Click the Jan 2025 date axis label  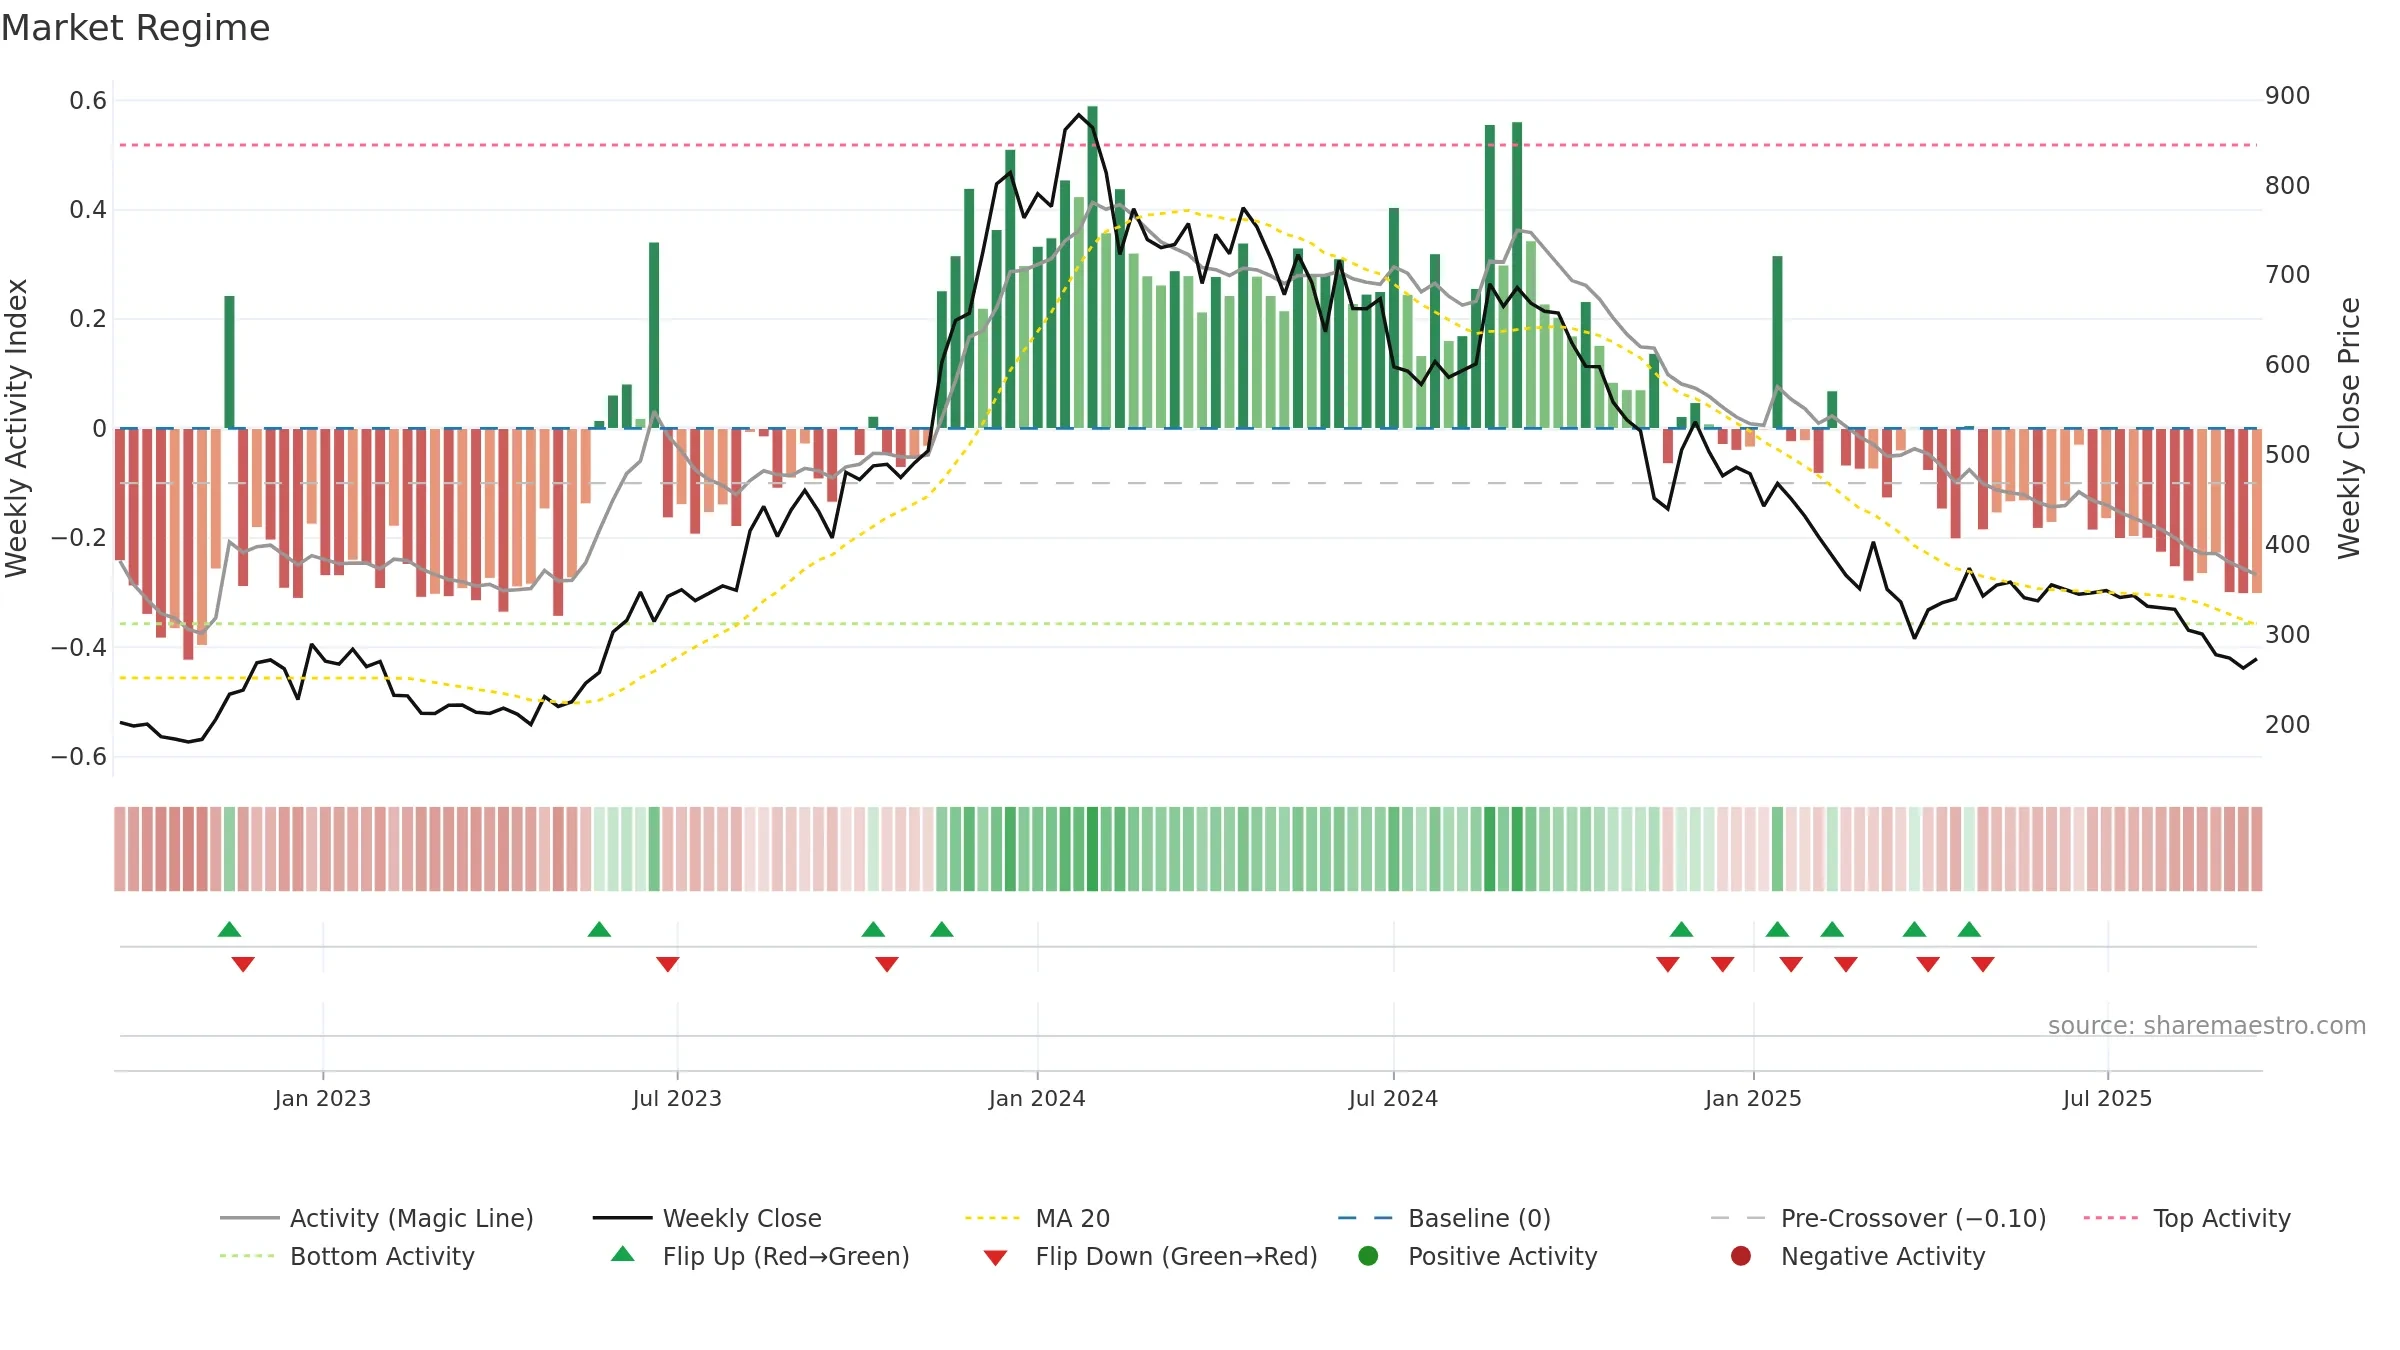point(1753,1098)
